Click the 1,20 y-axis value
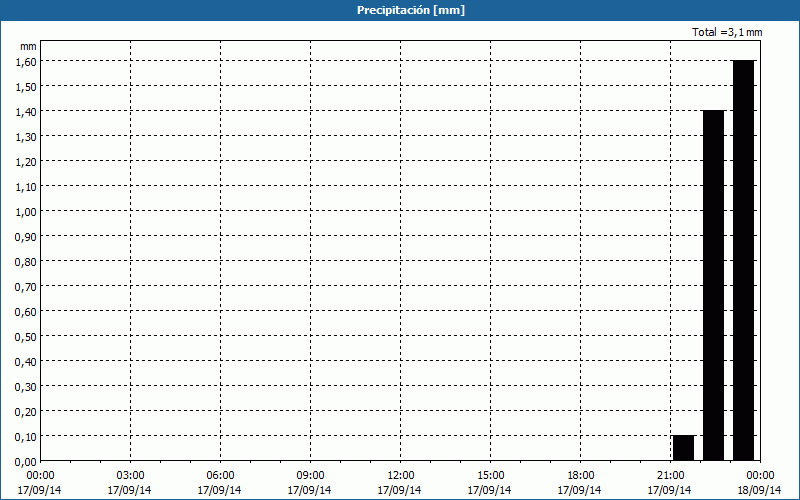 point(26,162)
